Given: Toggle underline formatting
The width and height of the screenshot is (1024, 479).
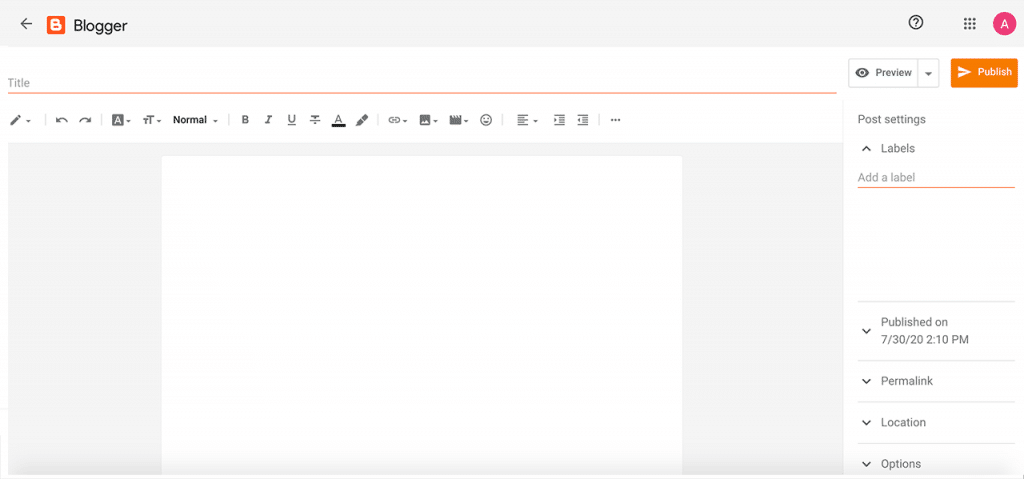Looking at the screenshot, I should [x=291, y=120].
